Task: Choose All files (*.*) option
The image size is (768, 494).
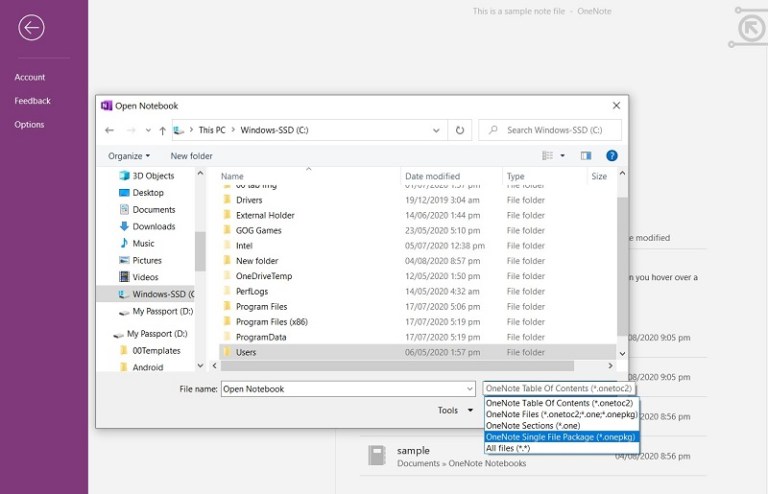Action: (x=562, y=448)
